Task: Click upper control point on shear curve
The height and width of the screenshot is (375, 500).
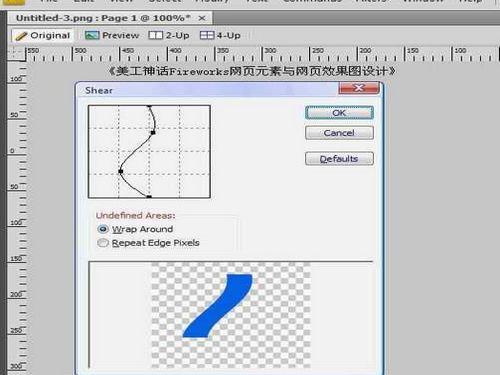Action: pyautogui.click(x=153, y=133)
